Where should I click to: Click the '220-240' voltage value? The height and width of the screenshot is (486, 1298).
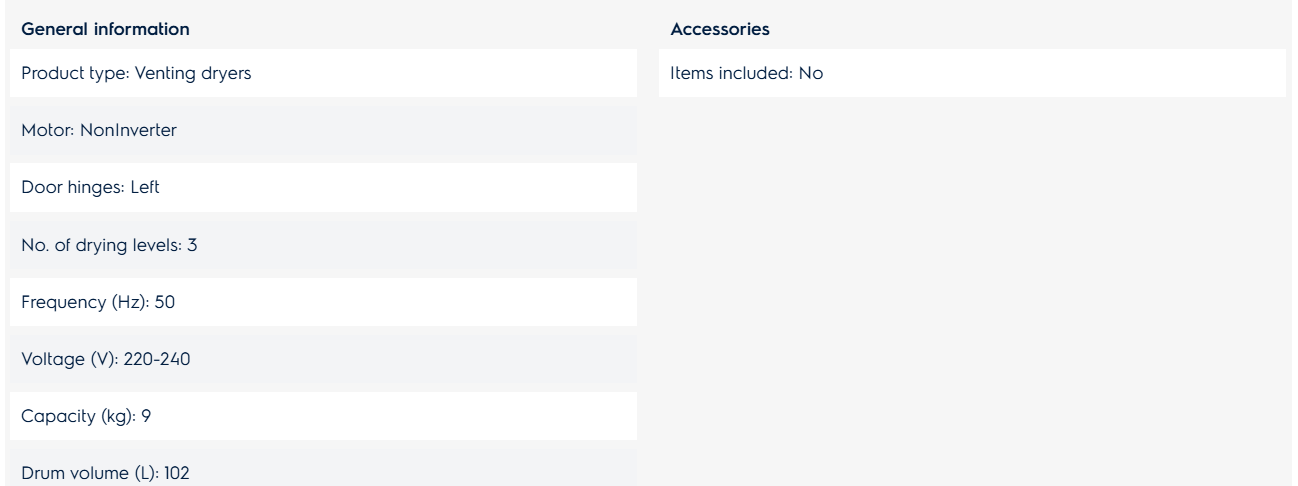coord(157,360)
